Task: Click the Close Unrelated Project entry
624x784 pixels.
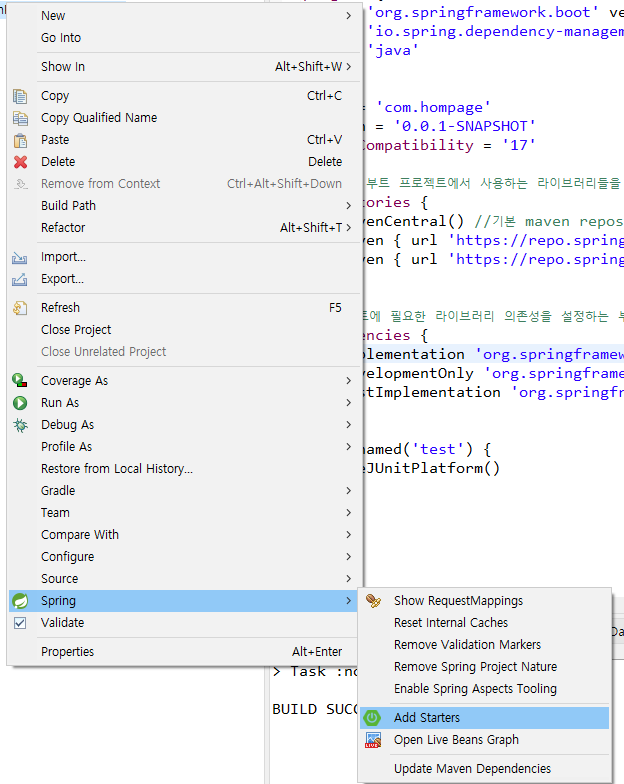Action: pyautogui.click(x=183, y=352)
